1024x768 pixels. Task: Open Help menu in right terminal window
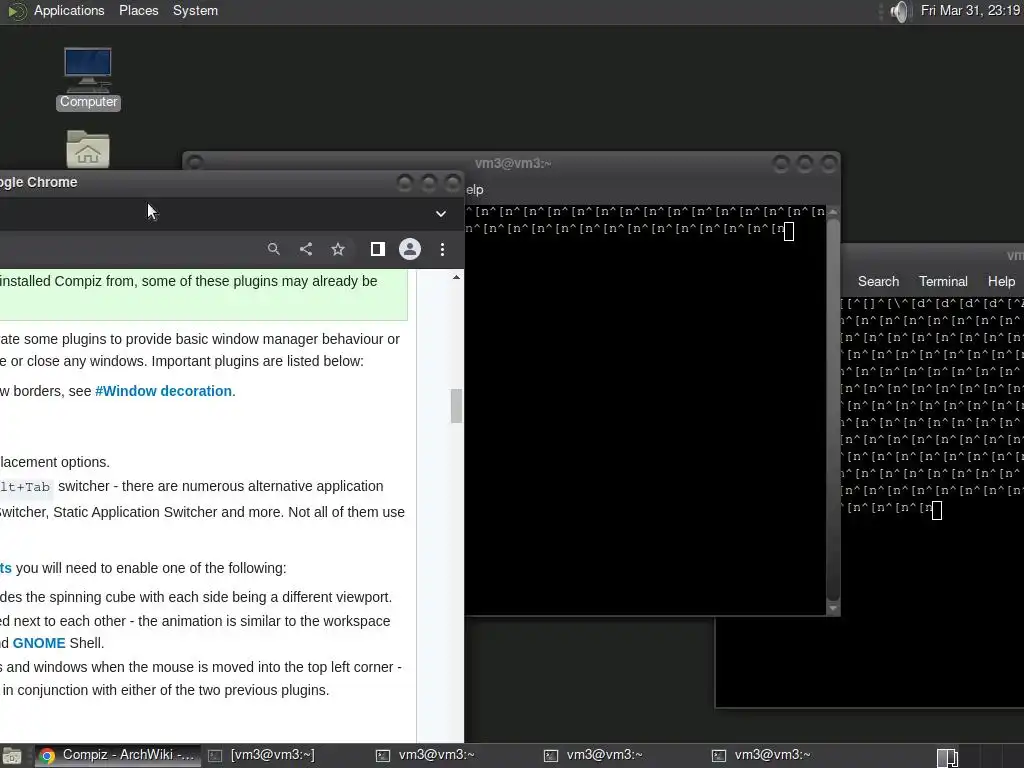(x=1001, y=281)
